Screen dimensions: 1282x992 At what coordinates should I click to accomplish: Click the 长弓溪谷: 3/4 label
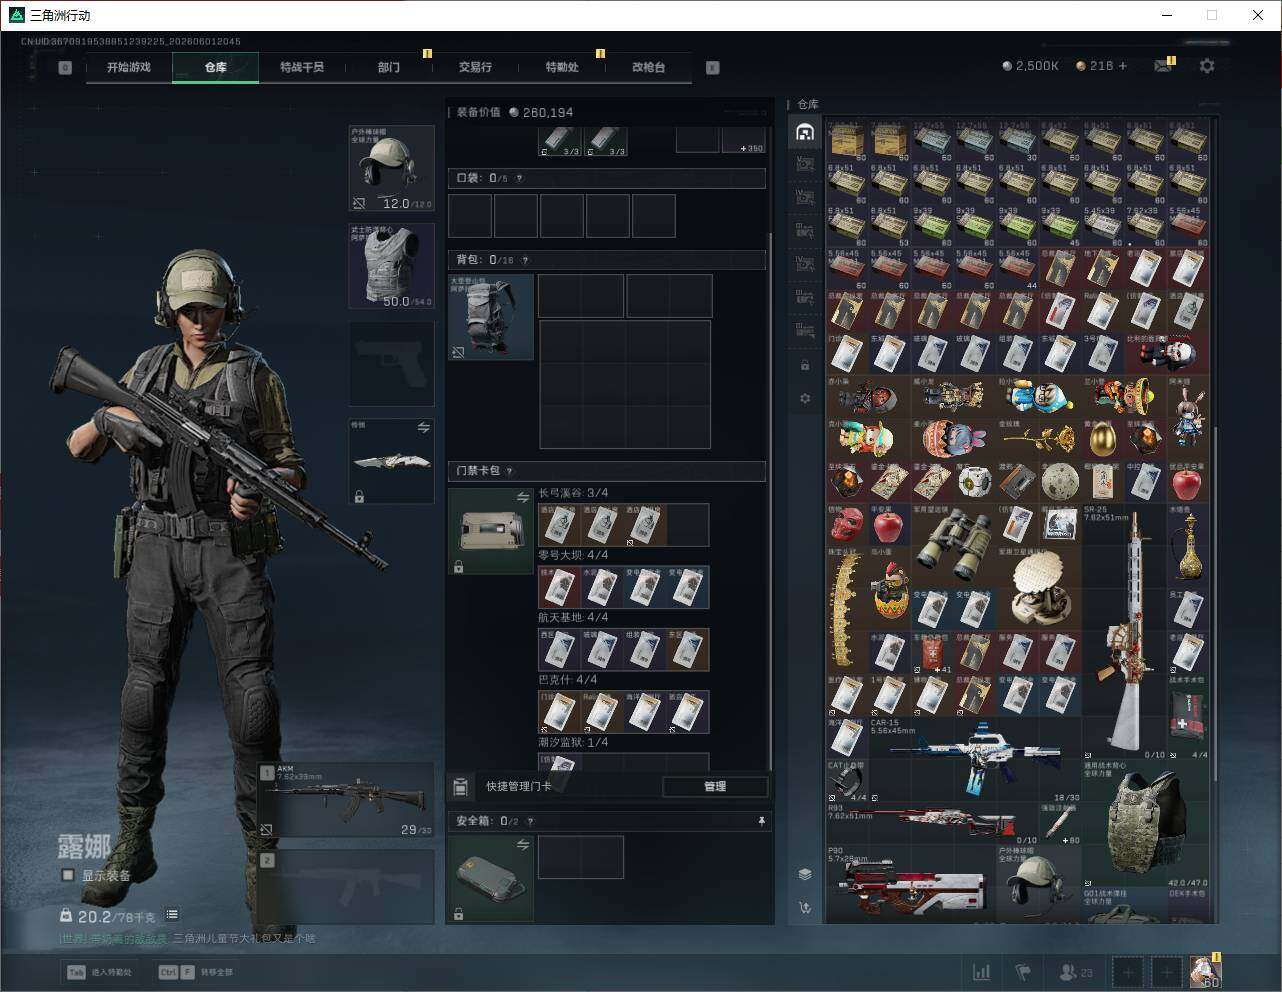click(x=573, y=493)
